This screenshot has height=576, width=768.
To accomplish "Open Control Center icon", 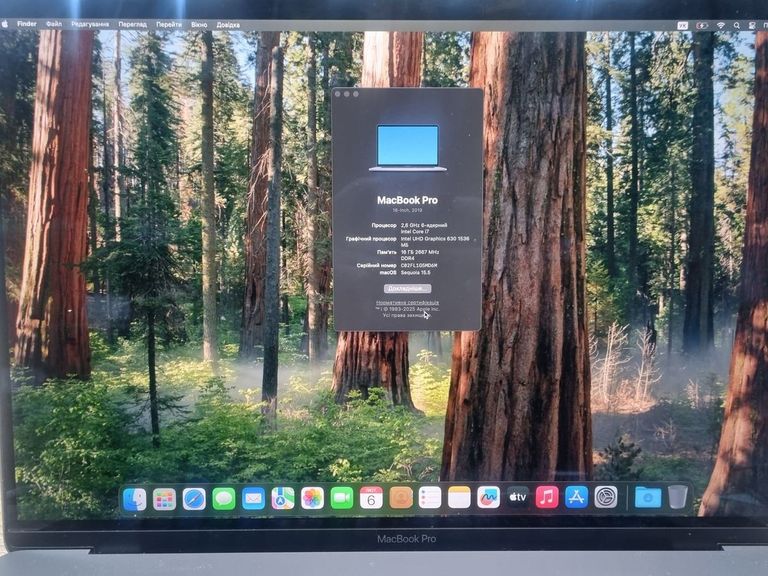I will pos(752,25).
